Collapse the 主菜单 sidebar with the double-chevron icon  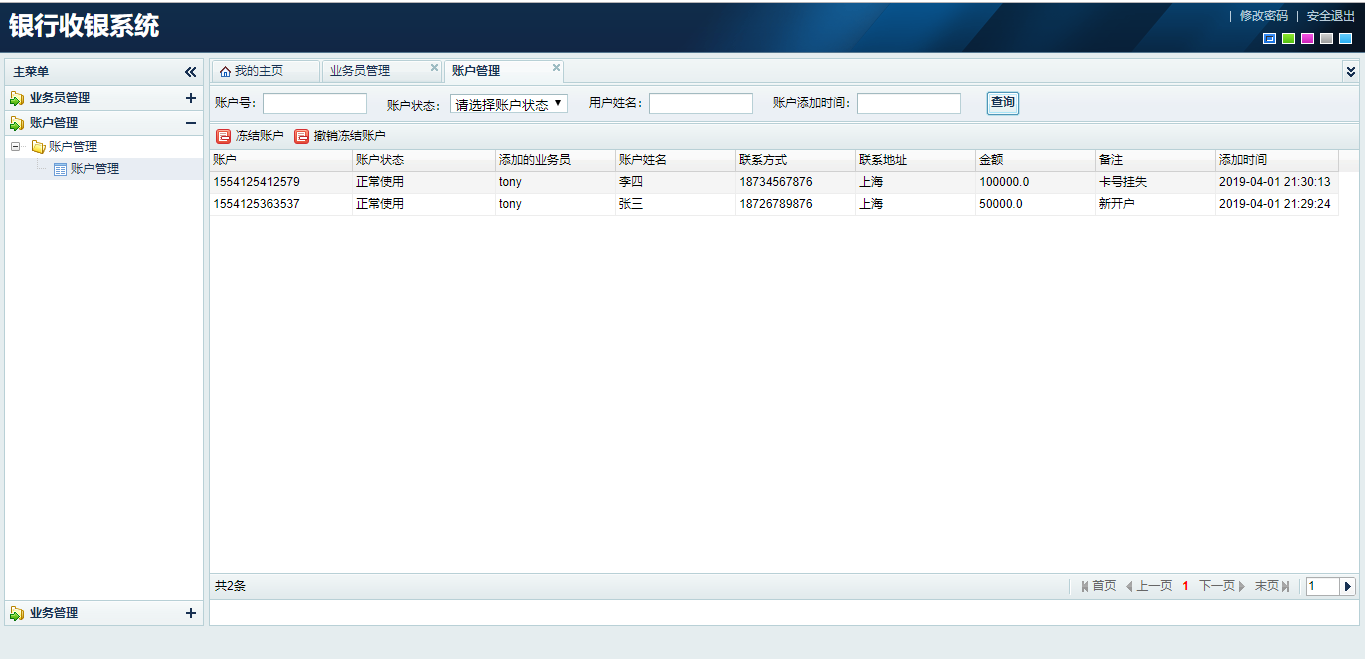(190, 72)
